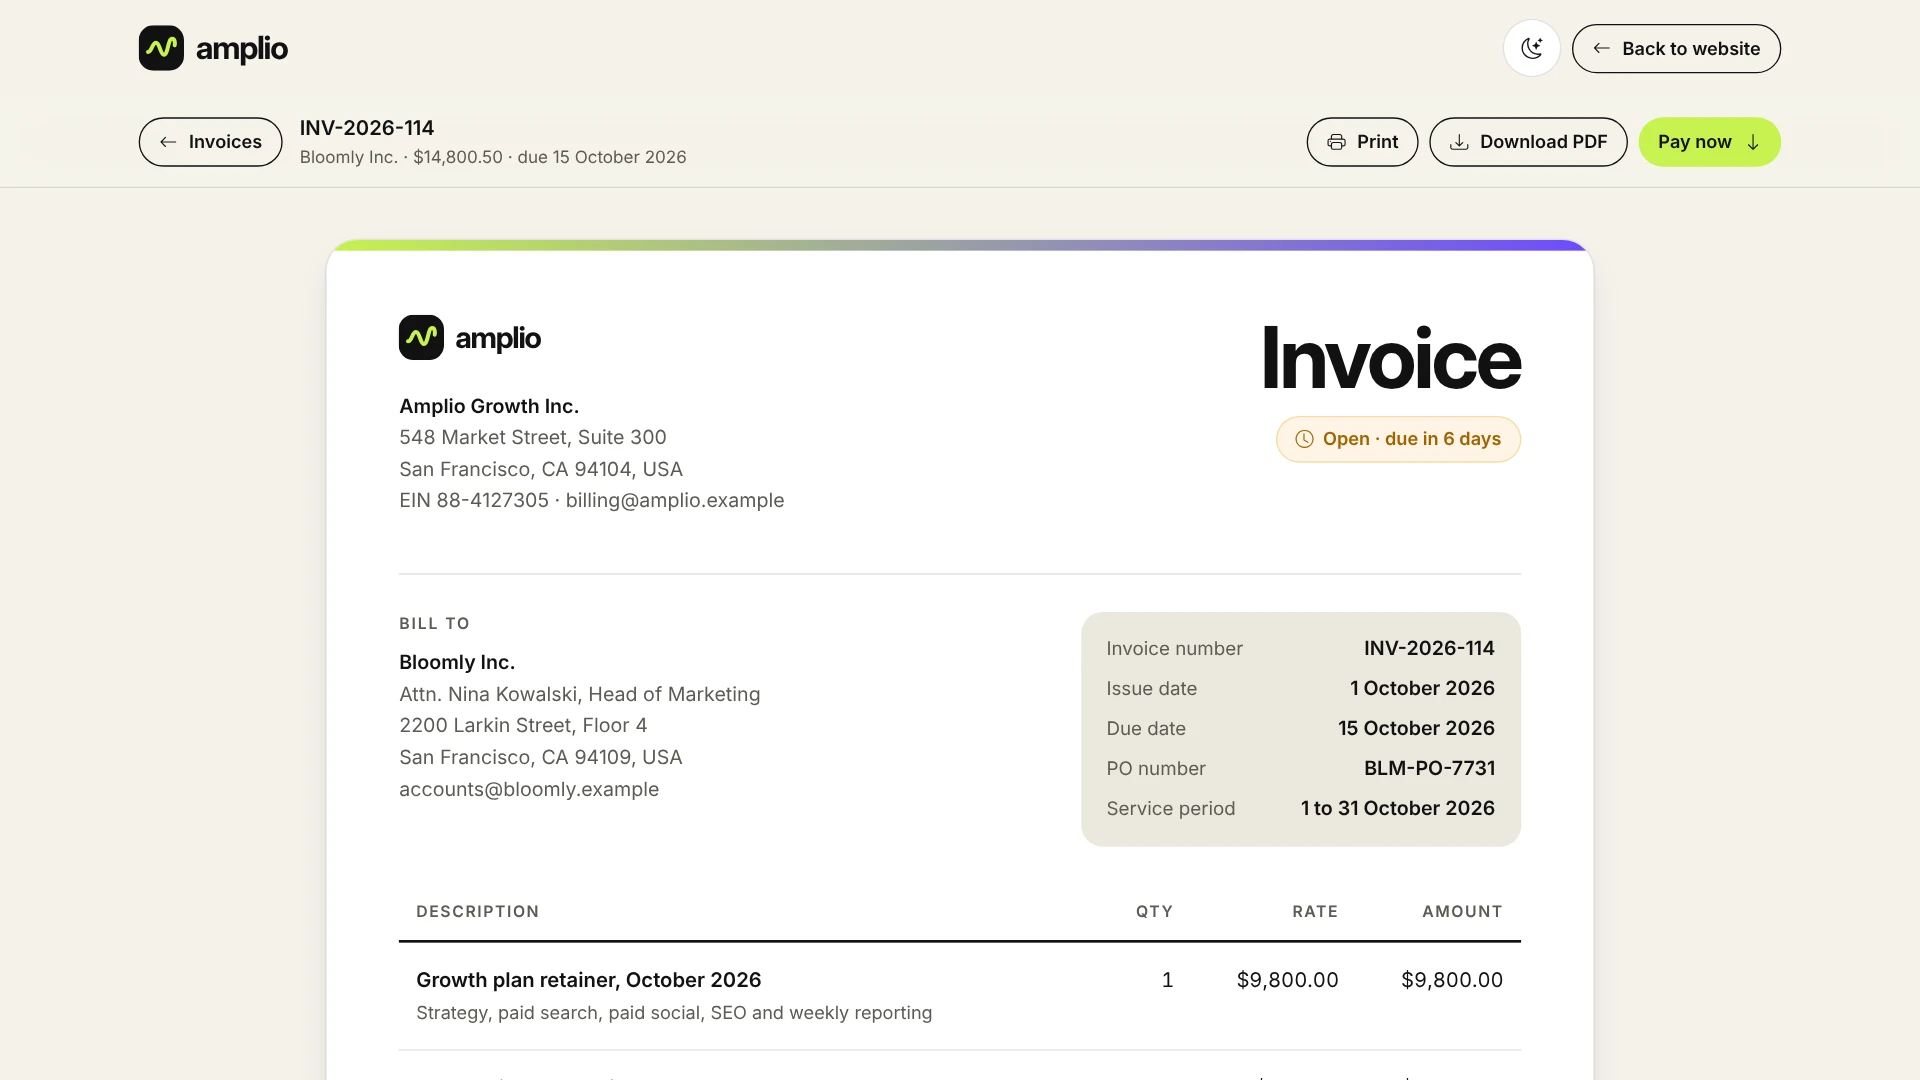Click the Attn. Nina Kowalski line
Viewport: 1920px width, 1080px height.
pyautogui.click(x=580, y=694)
